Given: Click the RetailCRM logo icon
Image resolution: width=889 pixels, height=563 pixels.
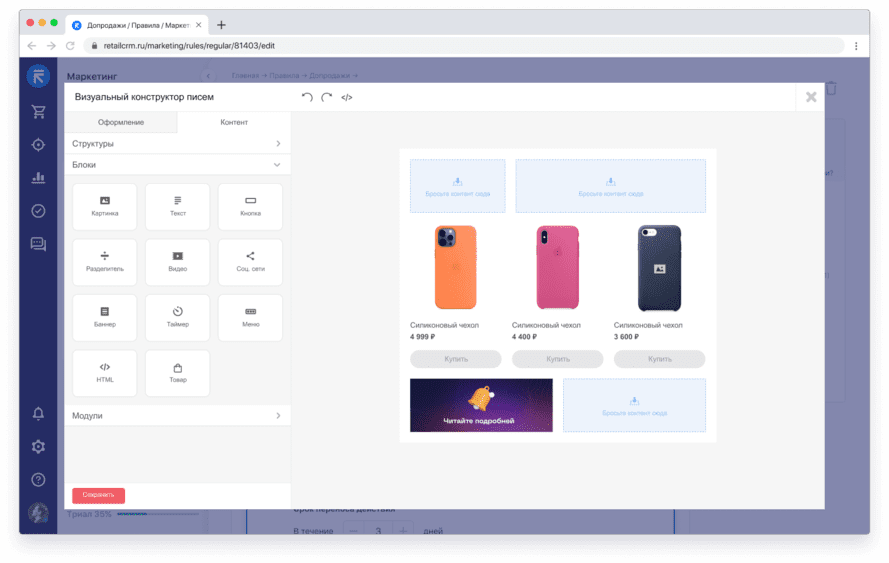Looking at the screenshot, I should pos(38,76).
